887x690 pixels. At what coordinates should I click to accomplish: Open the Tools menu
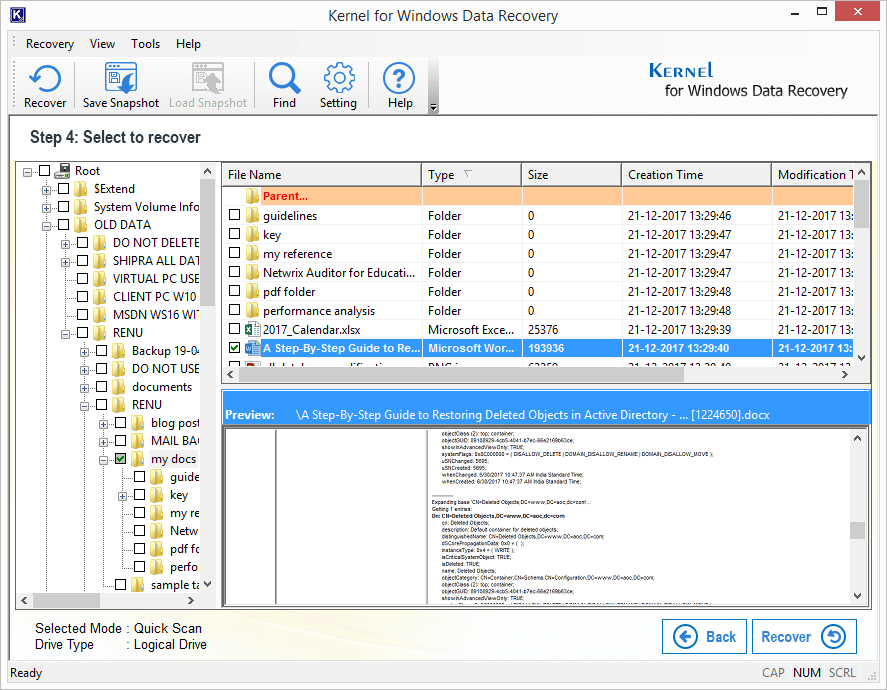tap(145, 44)
